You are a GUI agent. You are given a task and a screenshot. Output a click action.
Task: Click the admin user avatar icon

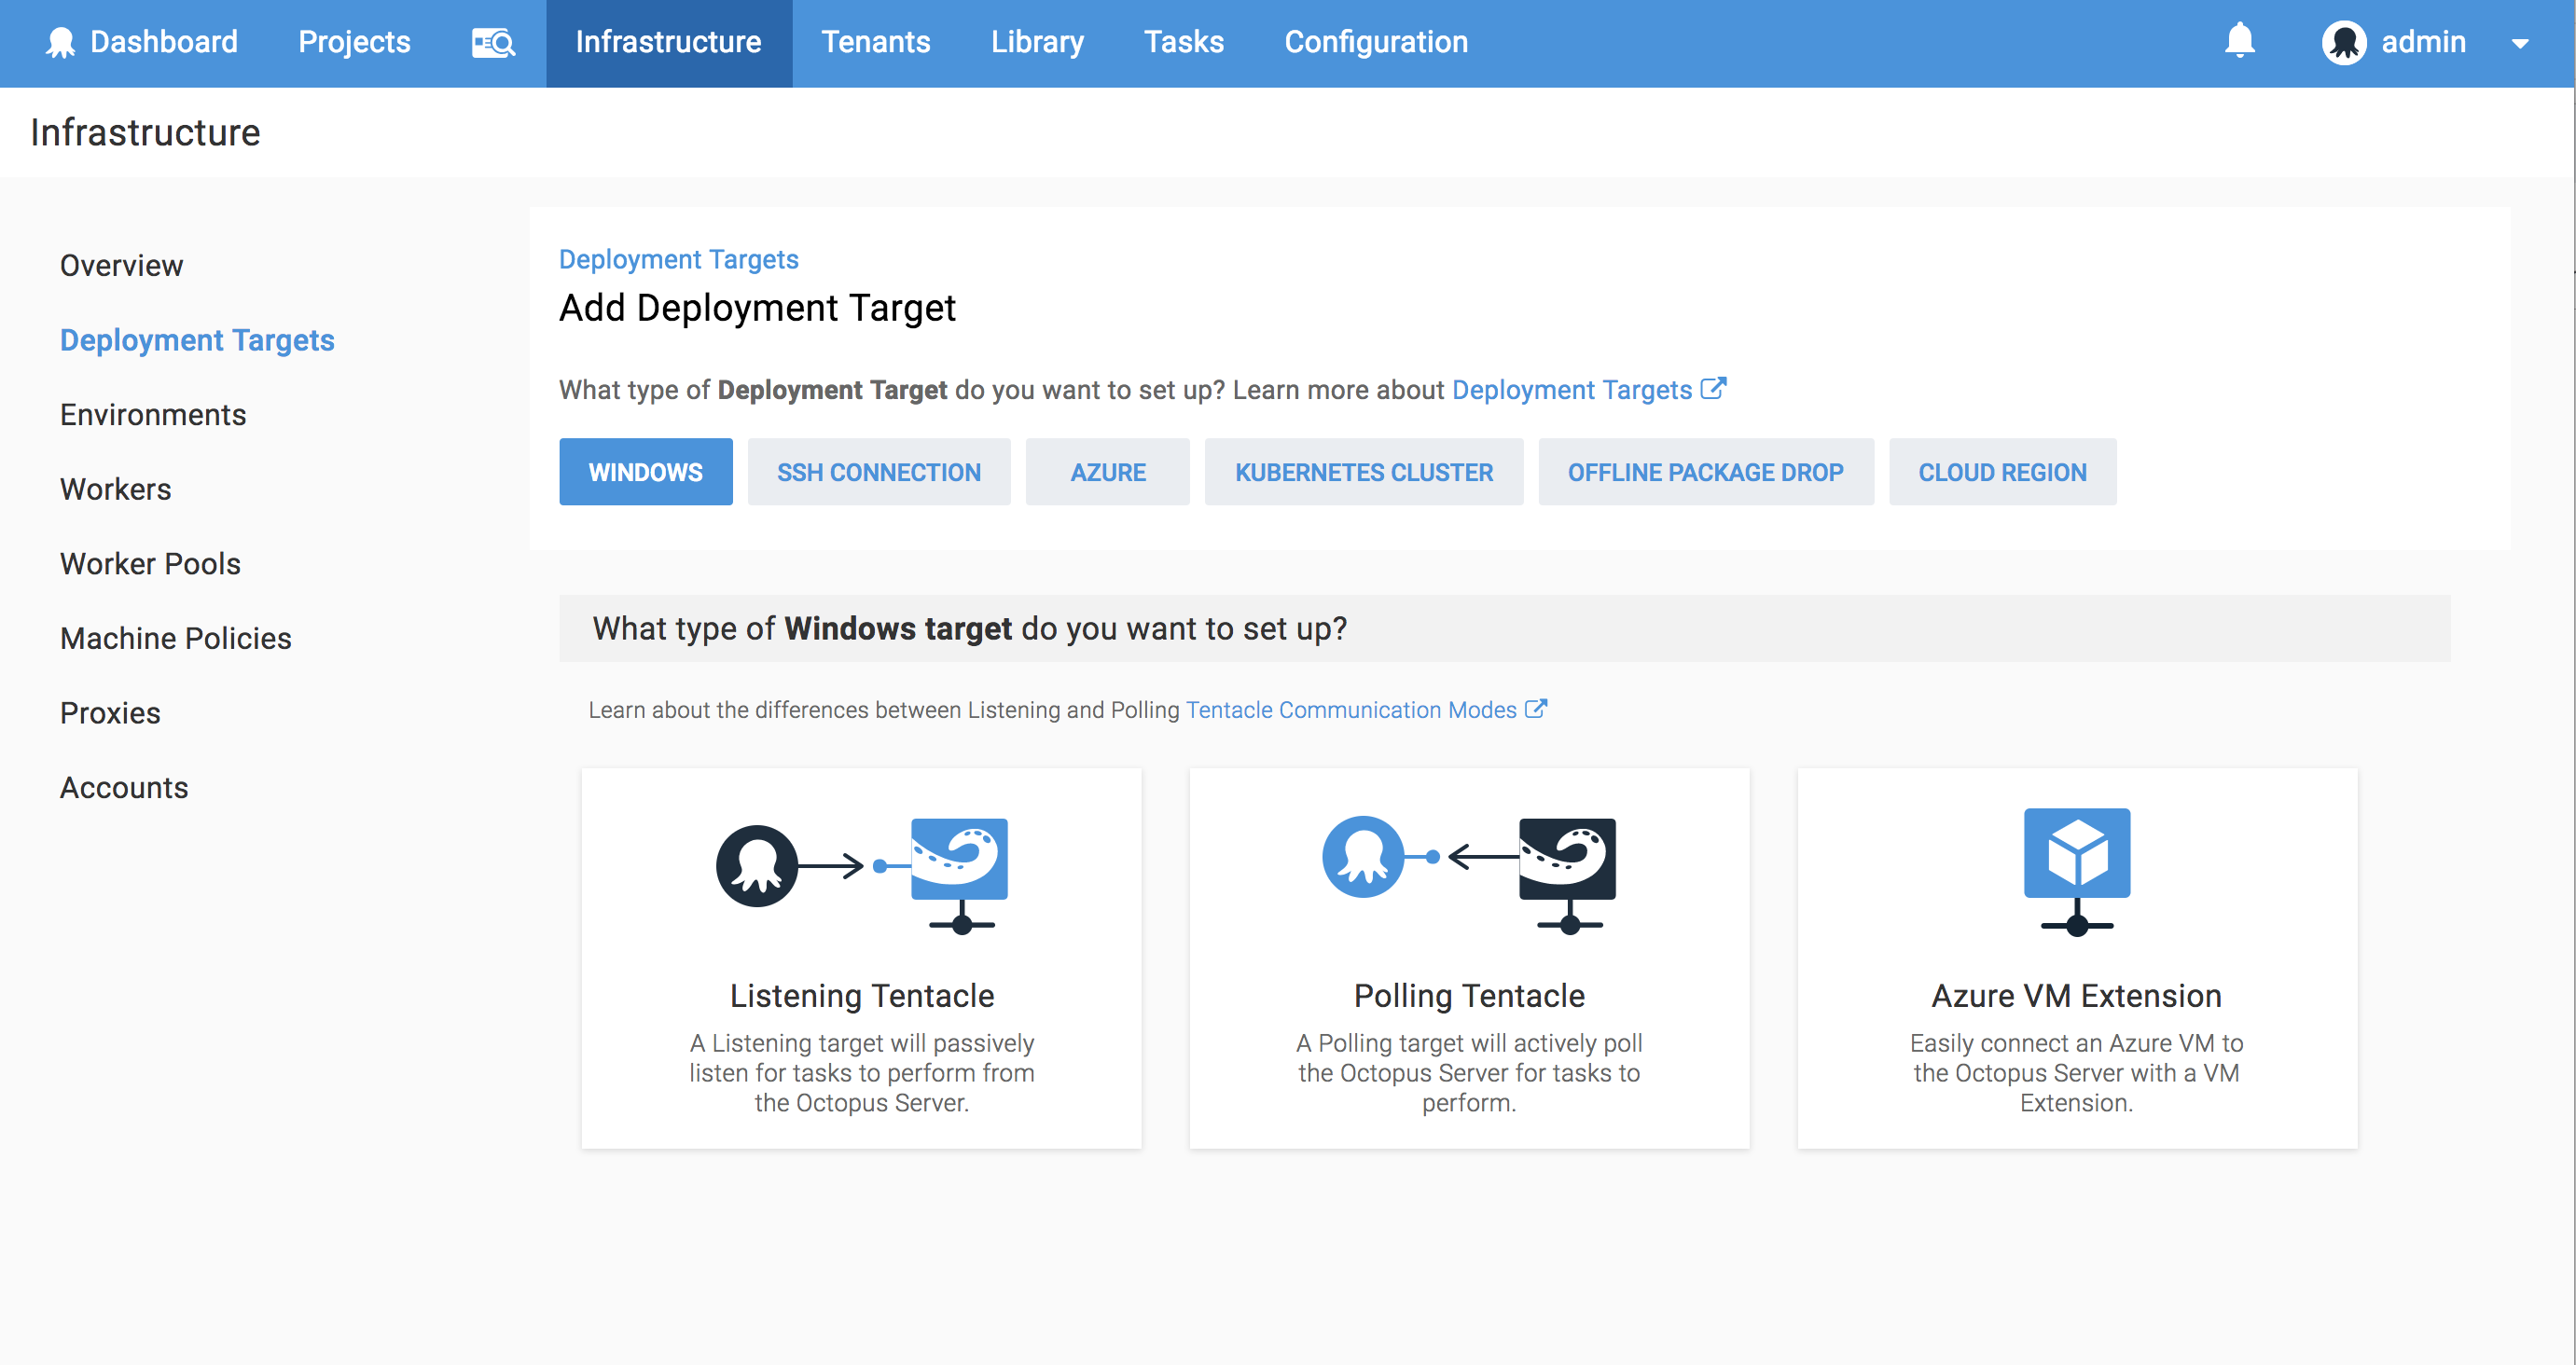tap(2343, 42)
